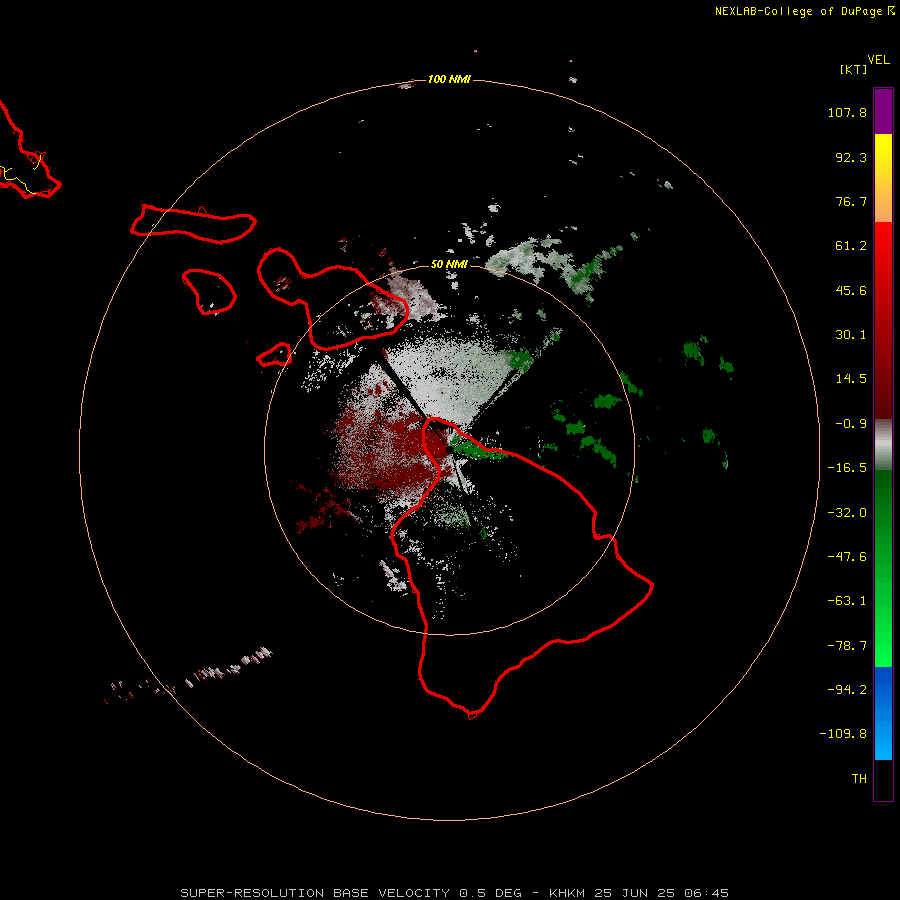The image size is (900, 900).
Task: Click the yellow segment of velocity color bar
Action: pyautogui.click(x=883, y=156)
